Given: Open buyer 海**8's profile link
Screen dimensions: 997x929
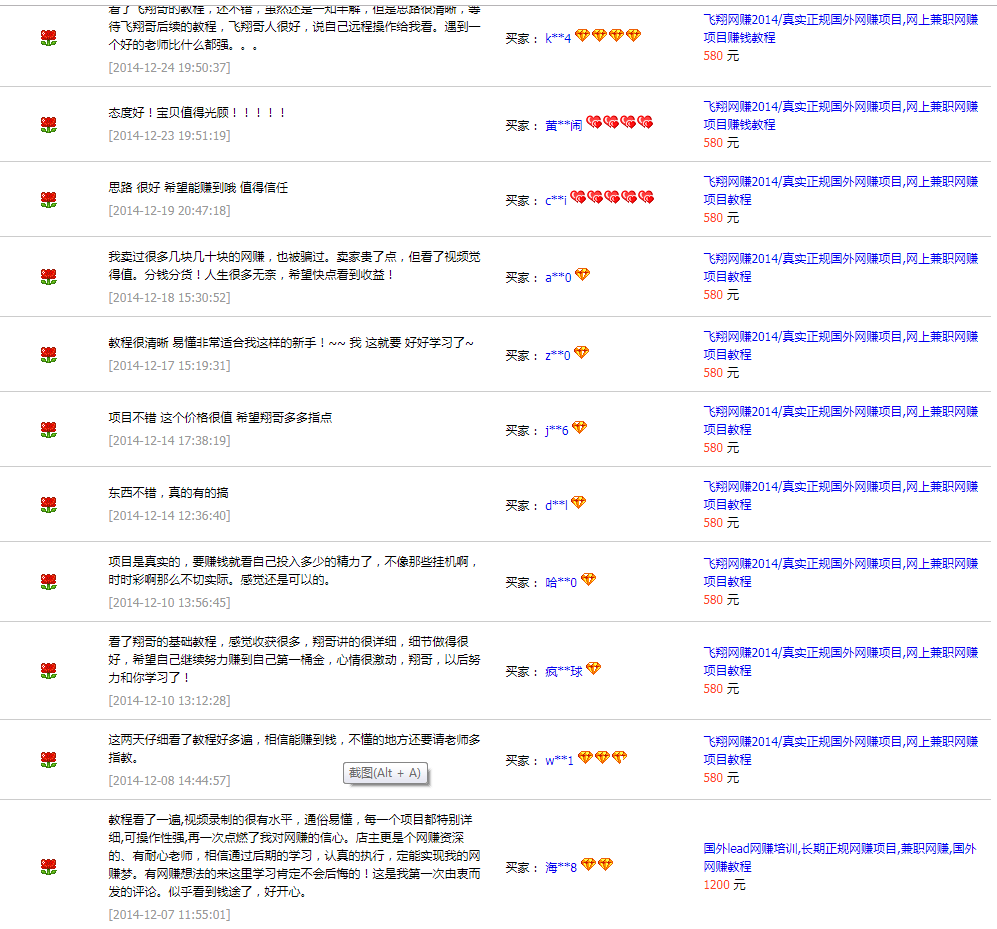Looking at the screenshot, I should [x=561, y=867].
